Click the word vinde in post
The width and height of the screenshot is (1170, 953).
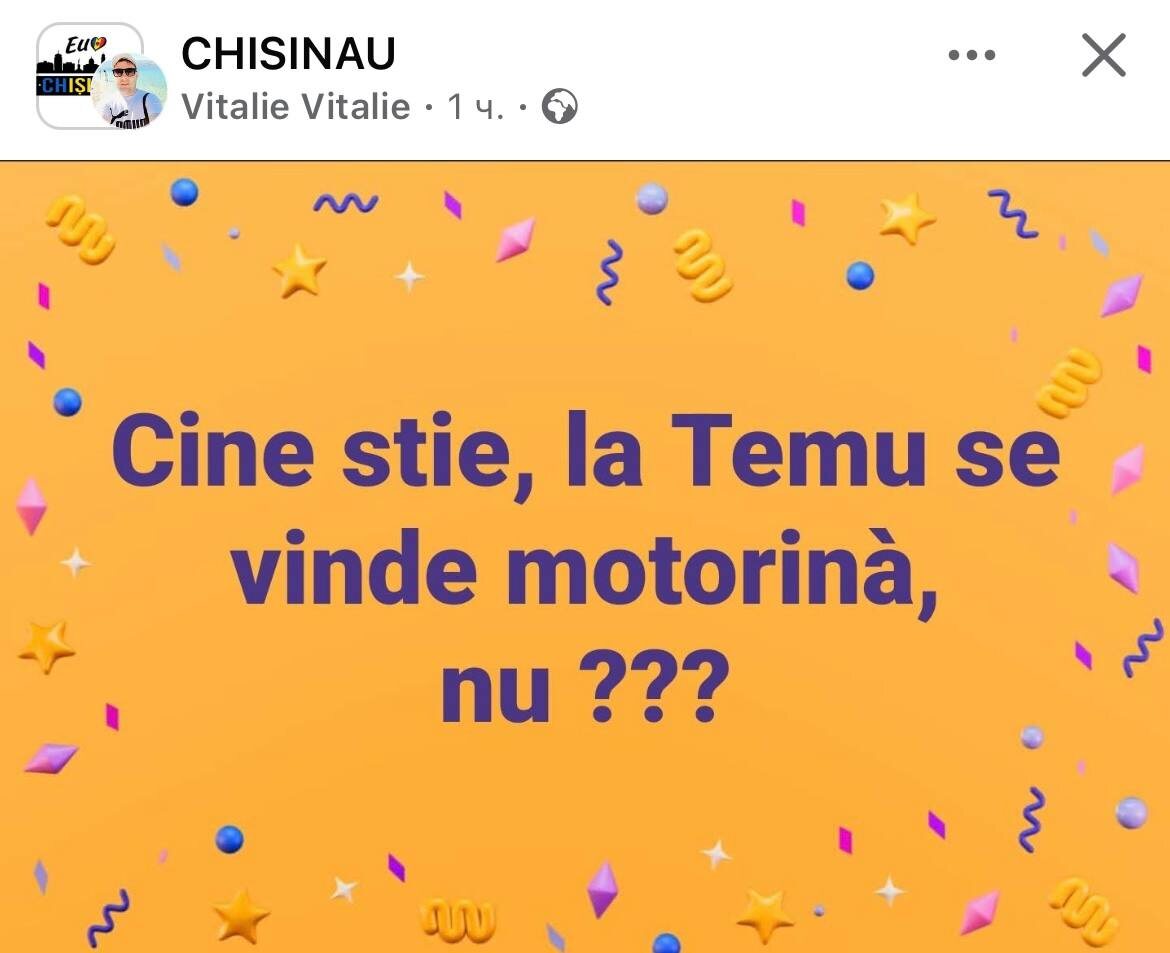tap(354, 569)
